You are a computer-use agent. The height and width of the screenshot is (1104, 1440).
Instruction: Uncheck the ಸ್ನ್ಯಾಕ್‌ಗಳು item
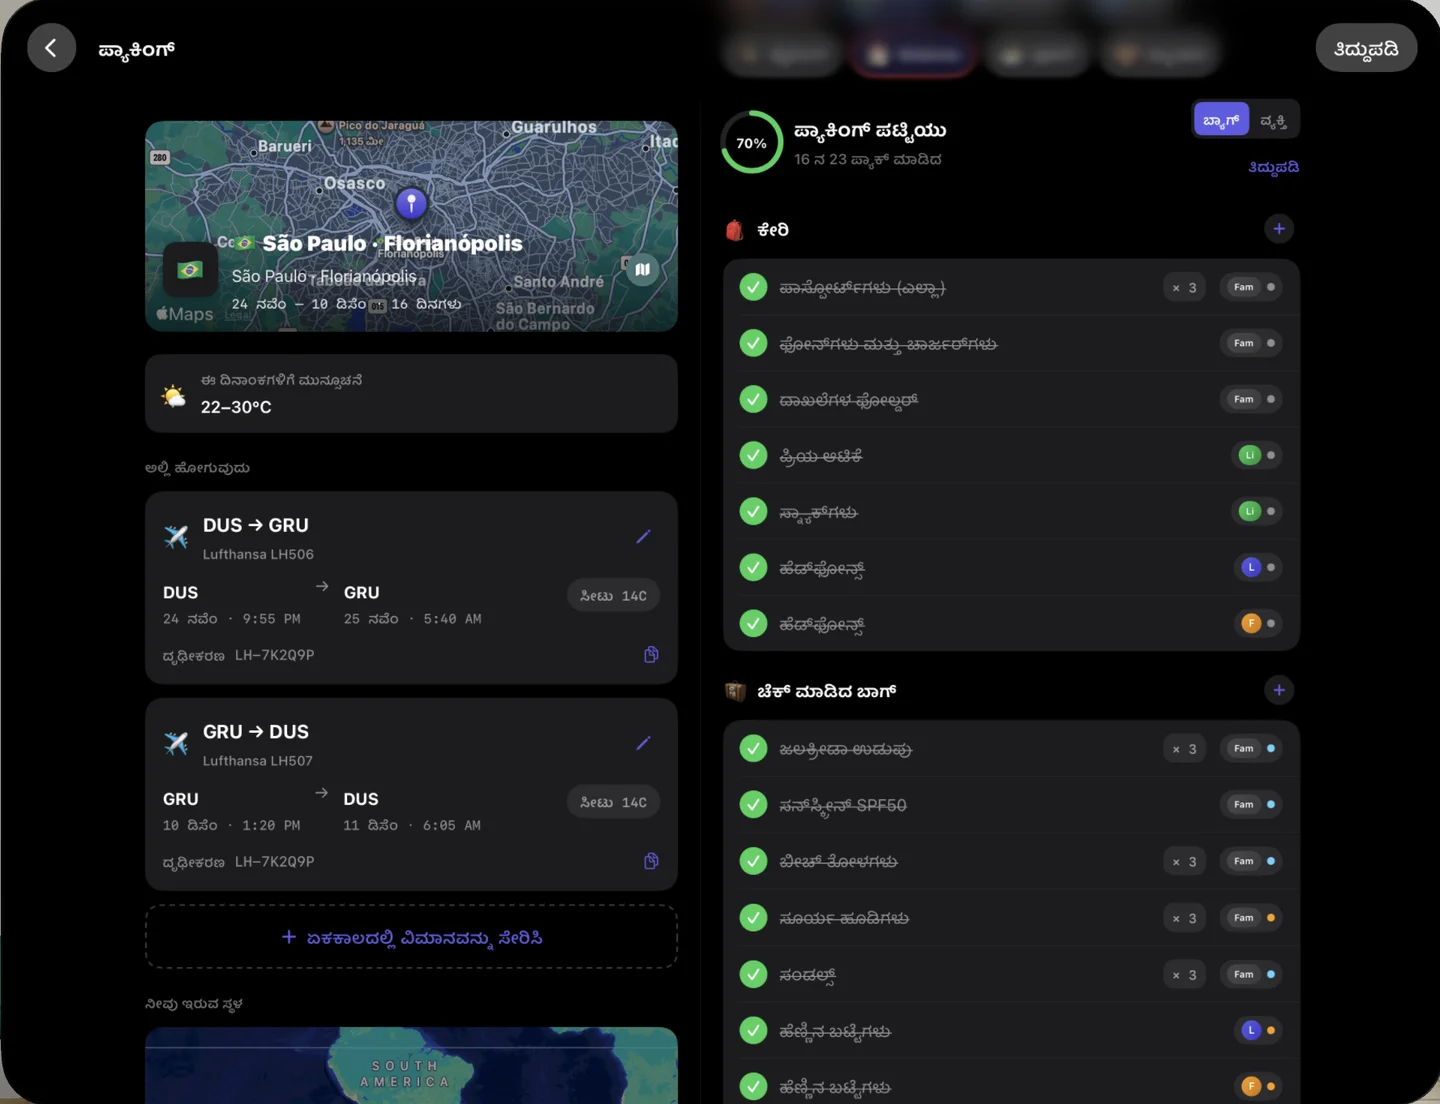pos(753,511)
